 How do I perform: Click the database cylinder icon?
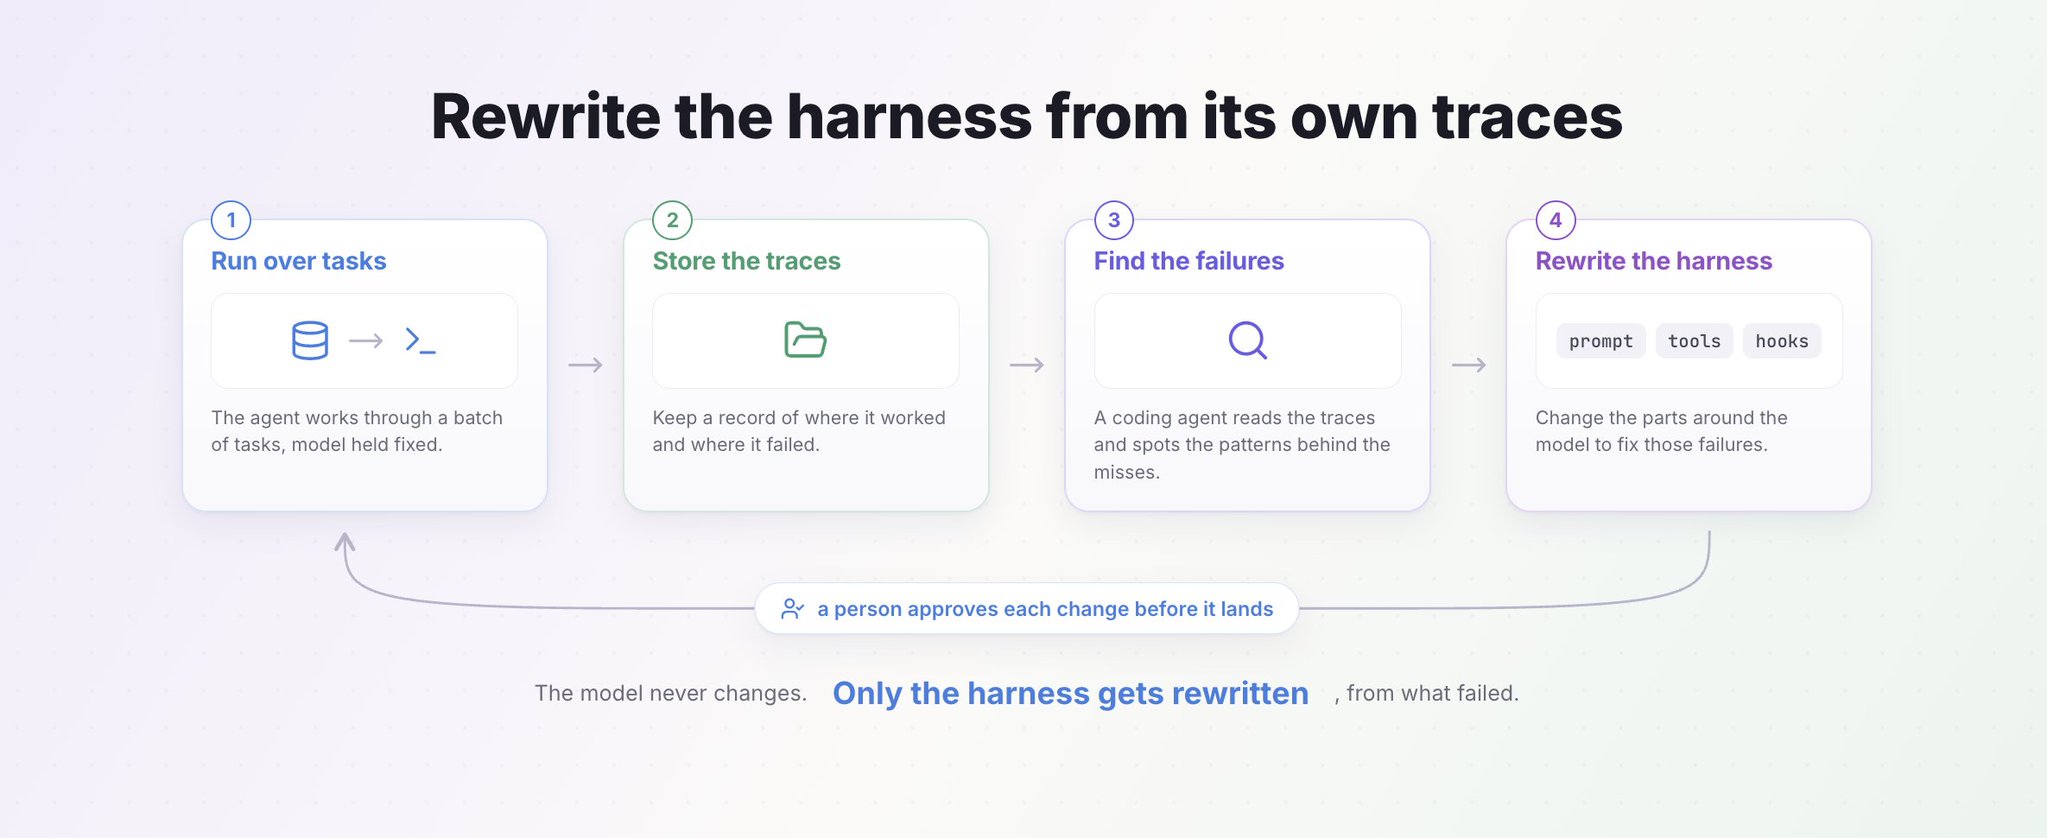pyautogui.click(x=310, y=341)
